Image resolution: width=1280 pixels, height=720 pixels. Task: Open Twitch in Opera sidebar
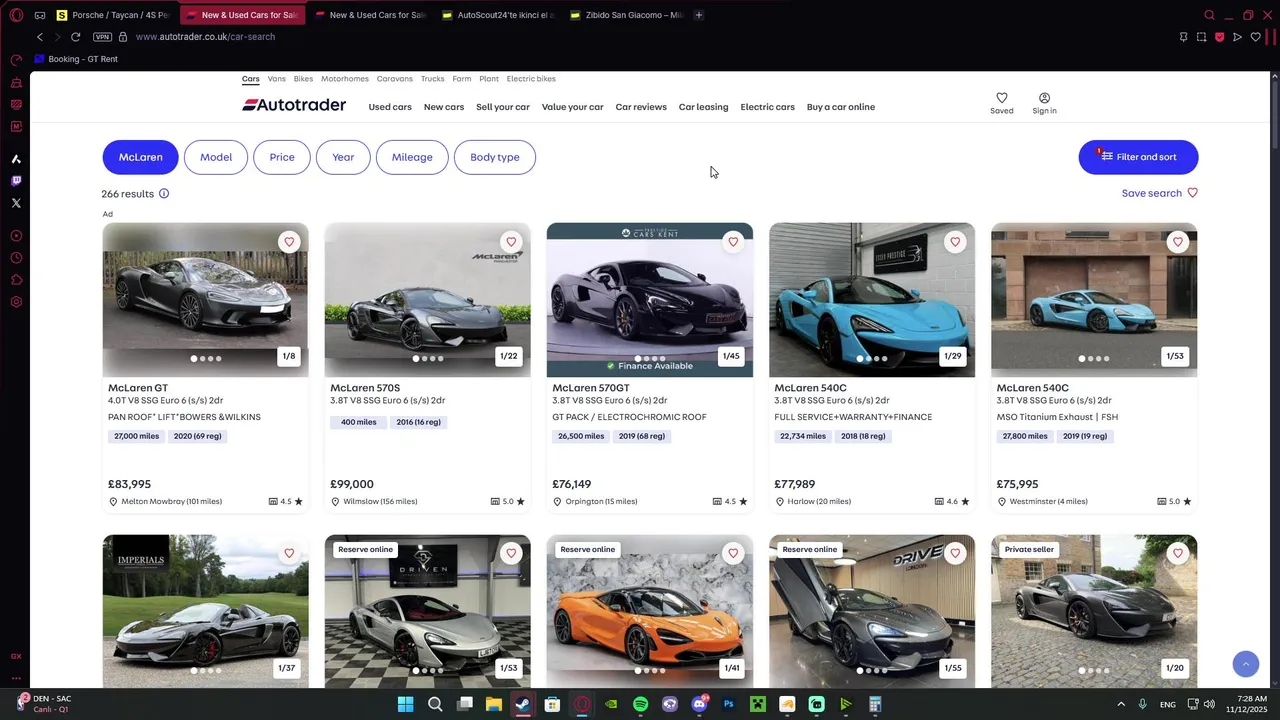pos(16,181)
